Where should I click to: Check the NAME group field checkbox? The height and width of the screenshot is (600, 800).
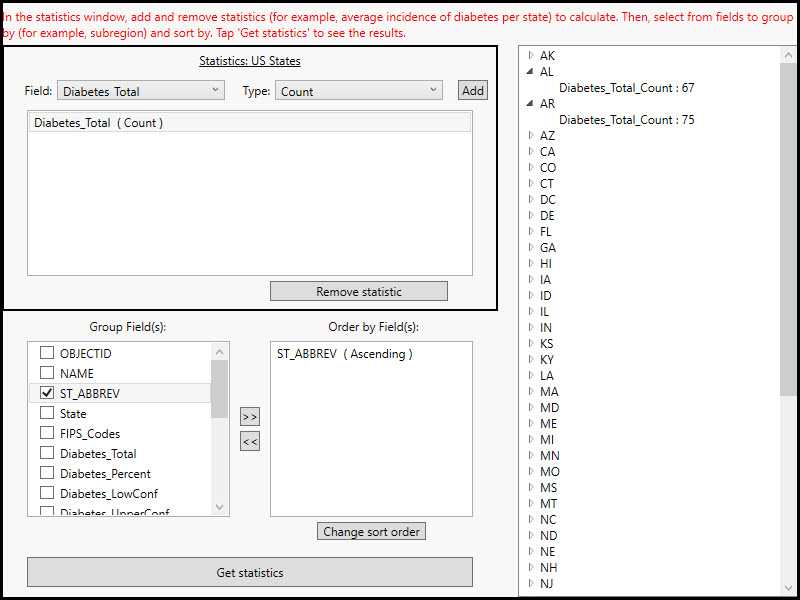pos(47,373)
